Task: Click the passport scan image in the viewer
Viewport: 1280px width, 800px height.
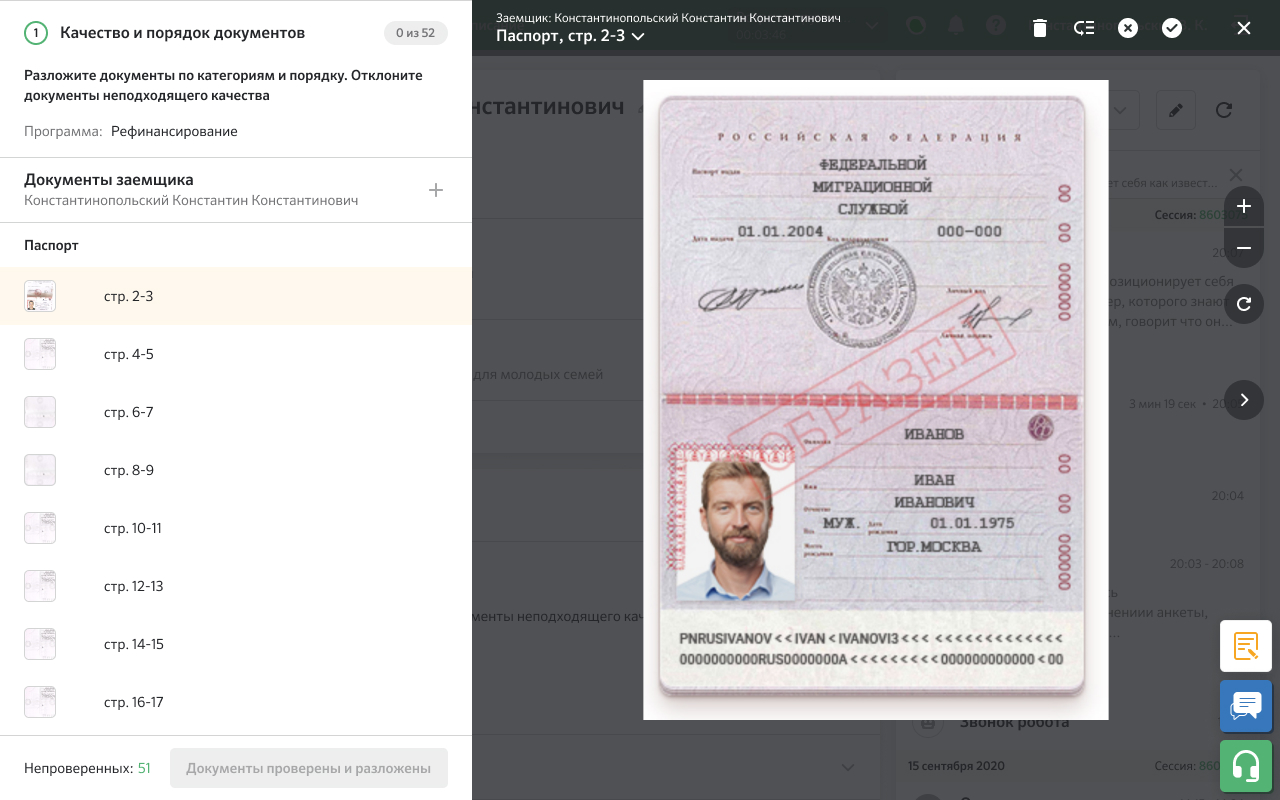Action: 875,400
